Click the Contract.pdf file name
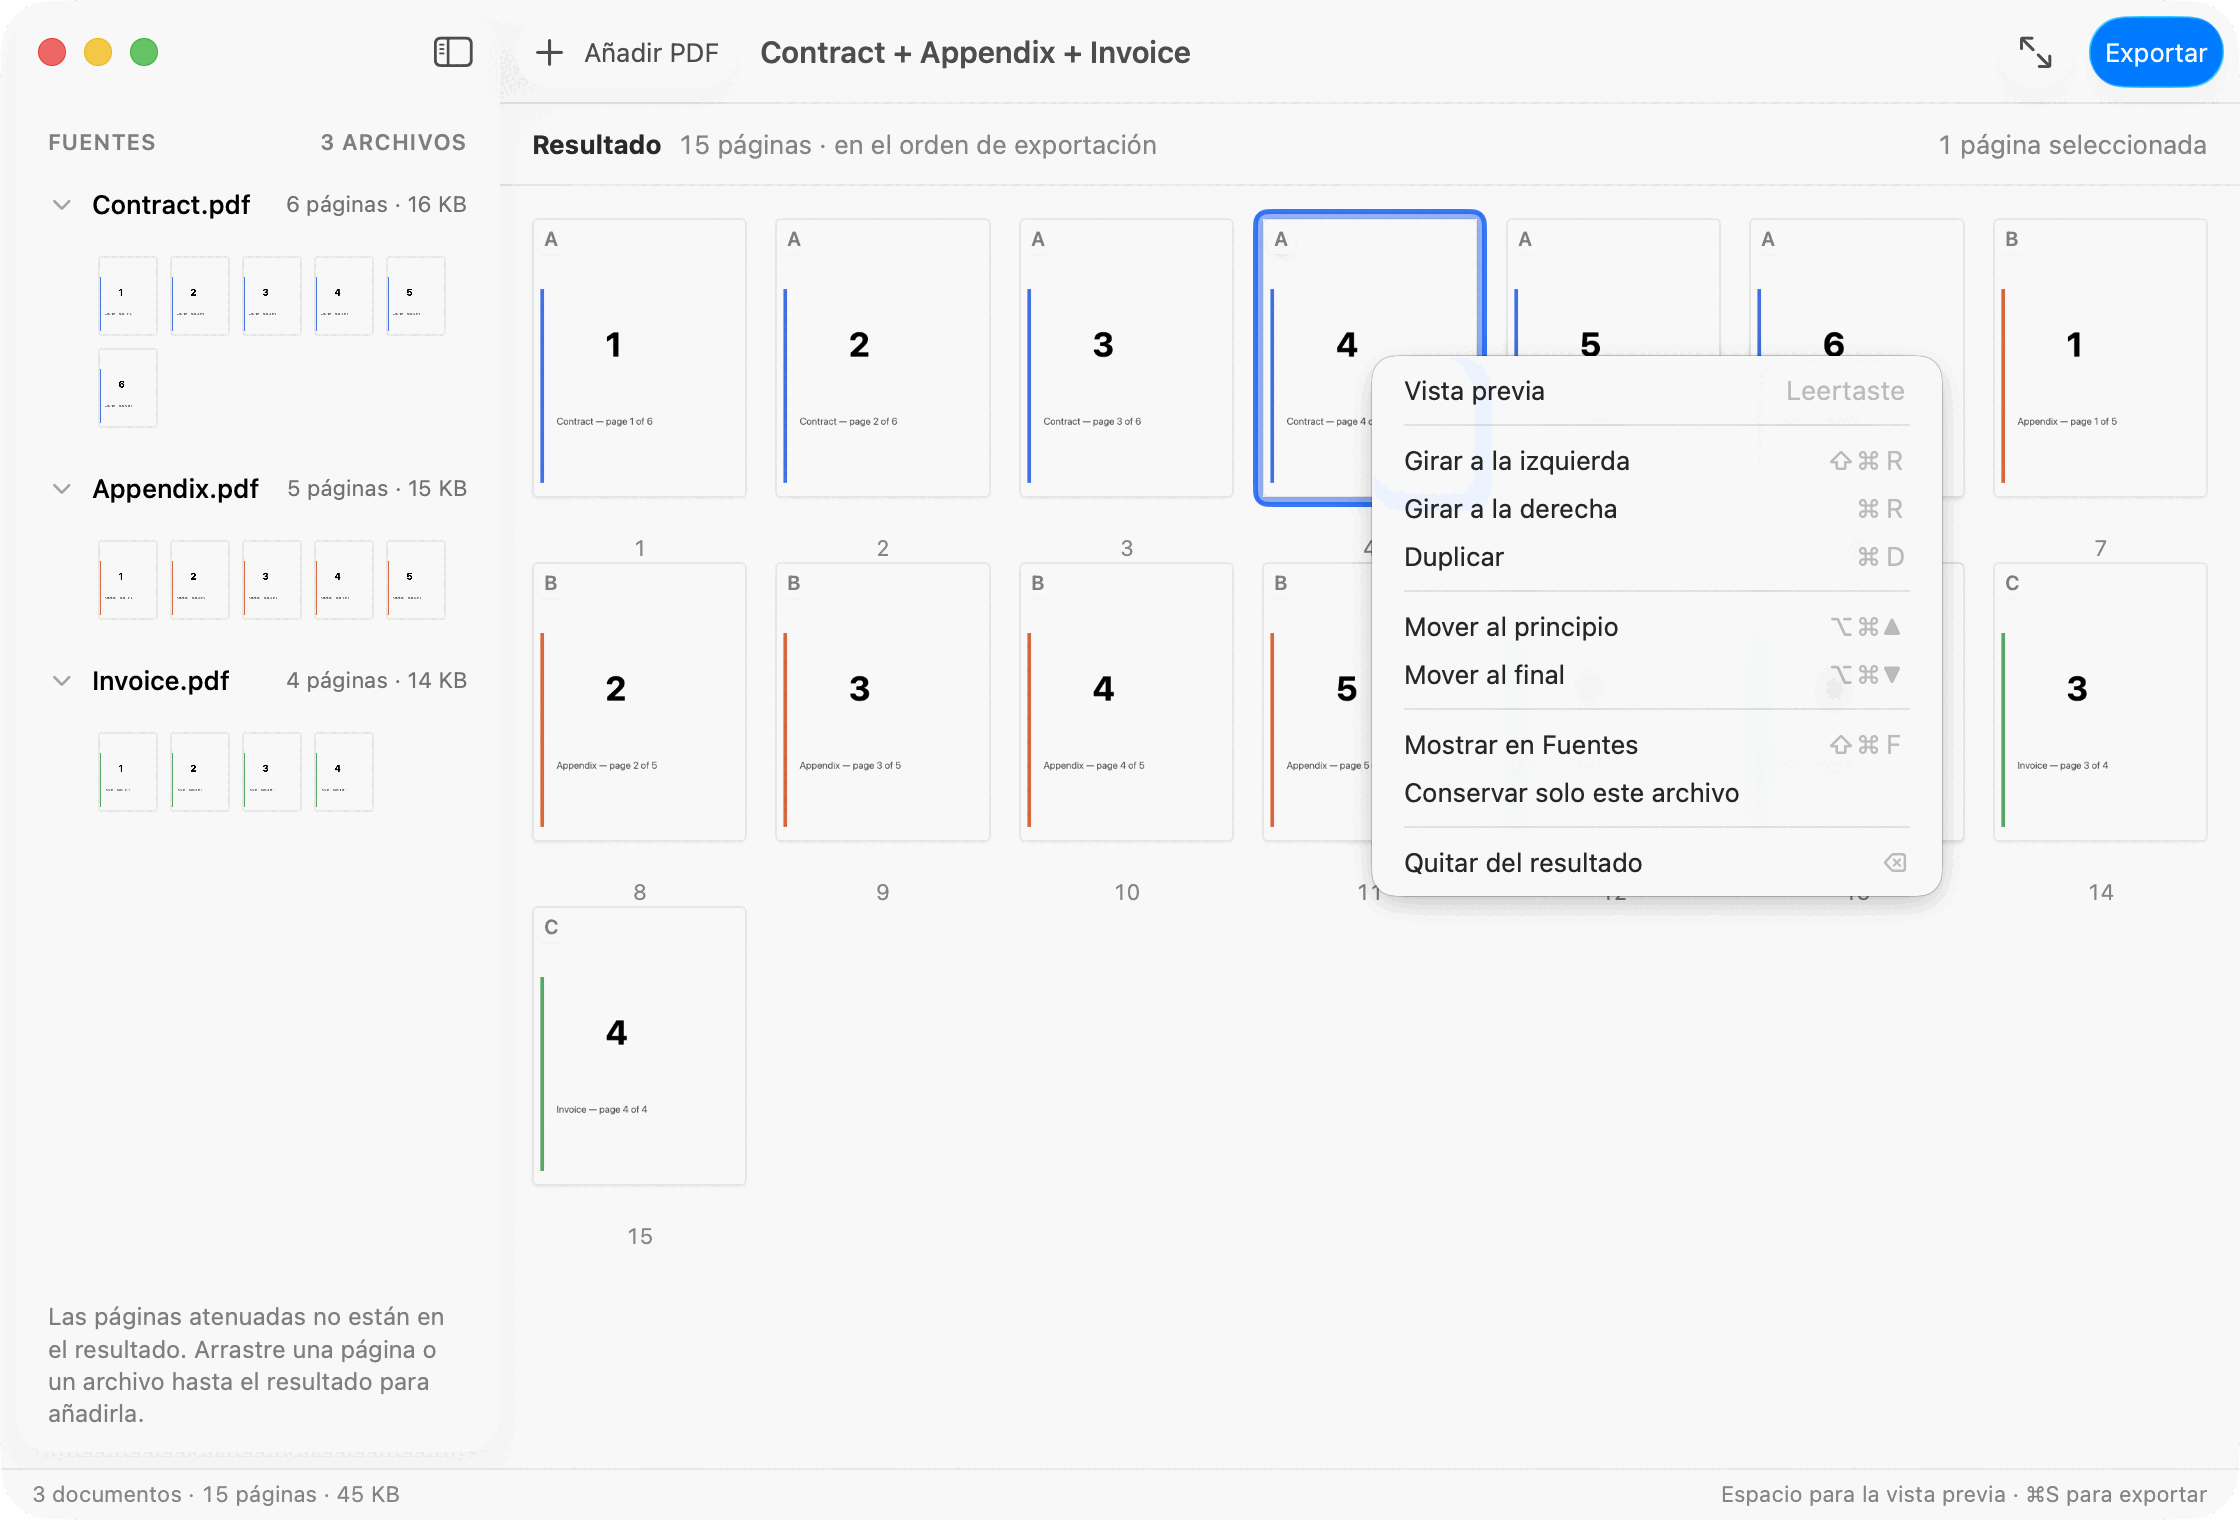Screen dimensions: 2240x1520 point(171,205)
